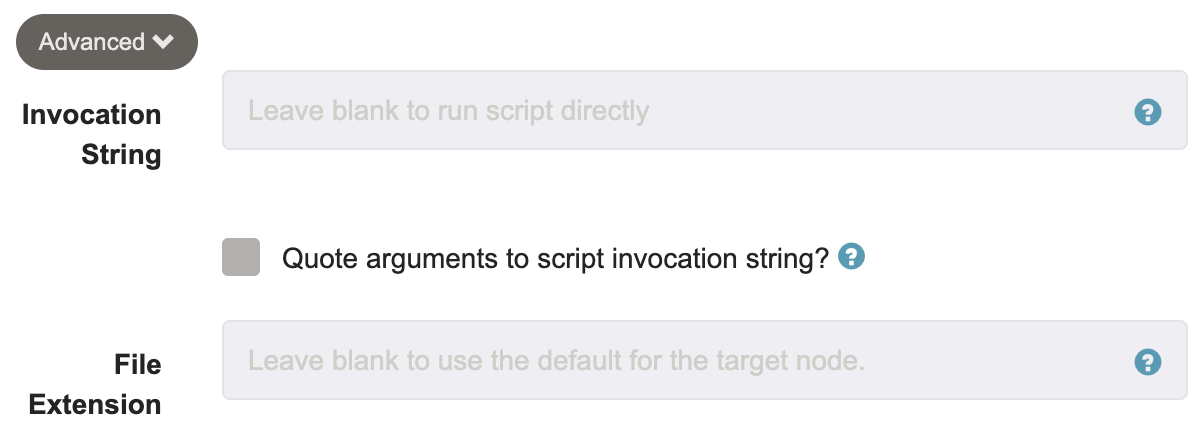Collapse the Advanced section
Viewport: 1202px width, 446px height.
[107, 42]
